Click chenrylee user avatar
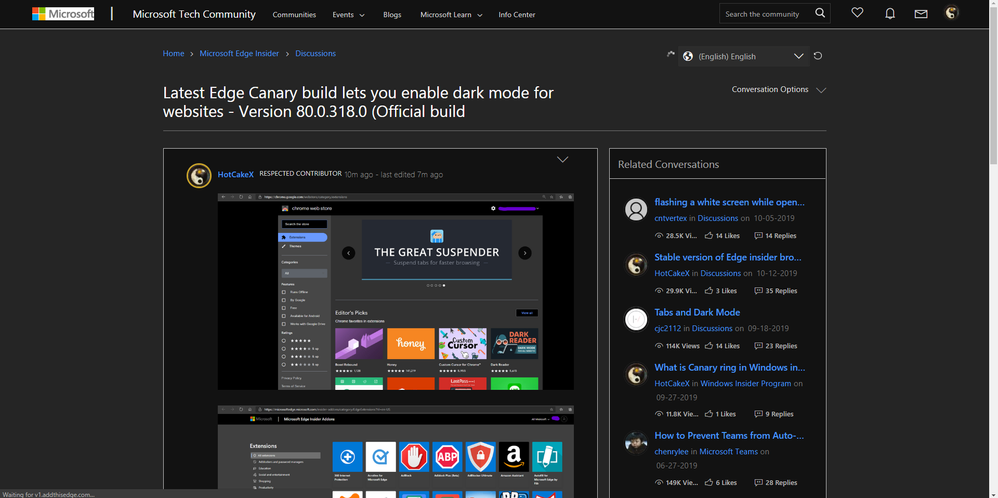998x498 pixels. pyautogui.click(x=636, y=443)
